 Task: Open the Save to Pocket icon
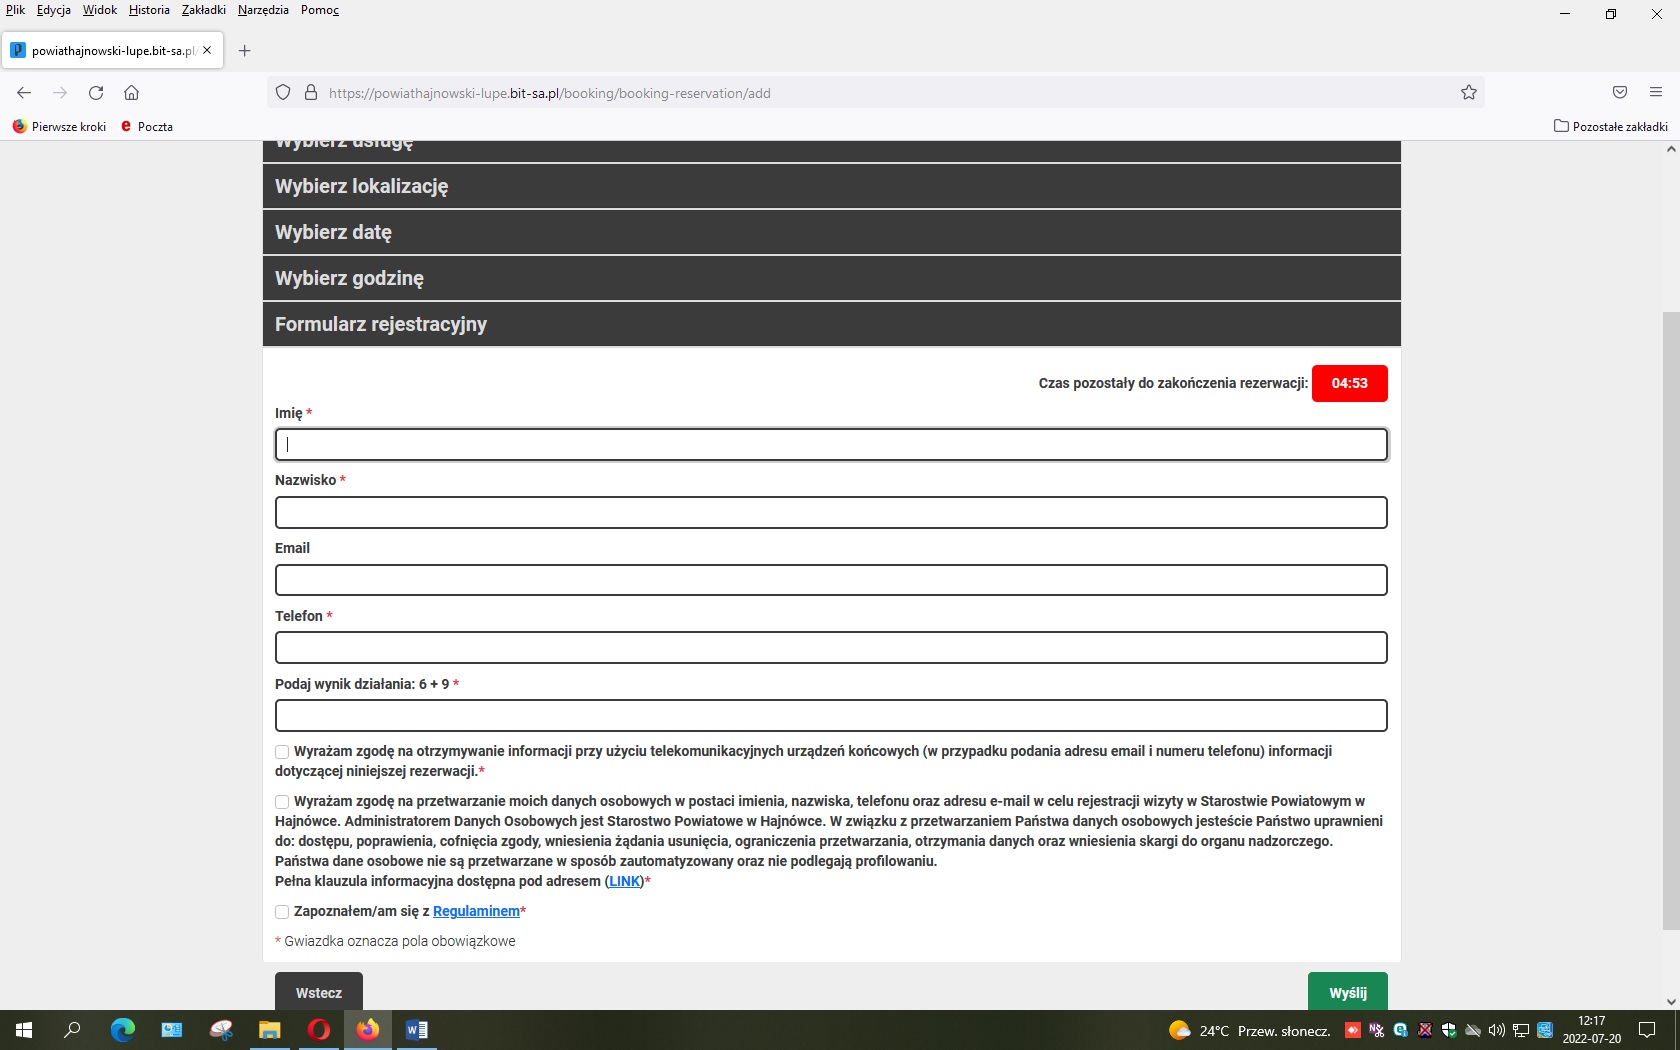pyautogui.click(x=1619, y=93)
